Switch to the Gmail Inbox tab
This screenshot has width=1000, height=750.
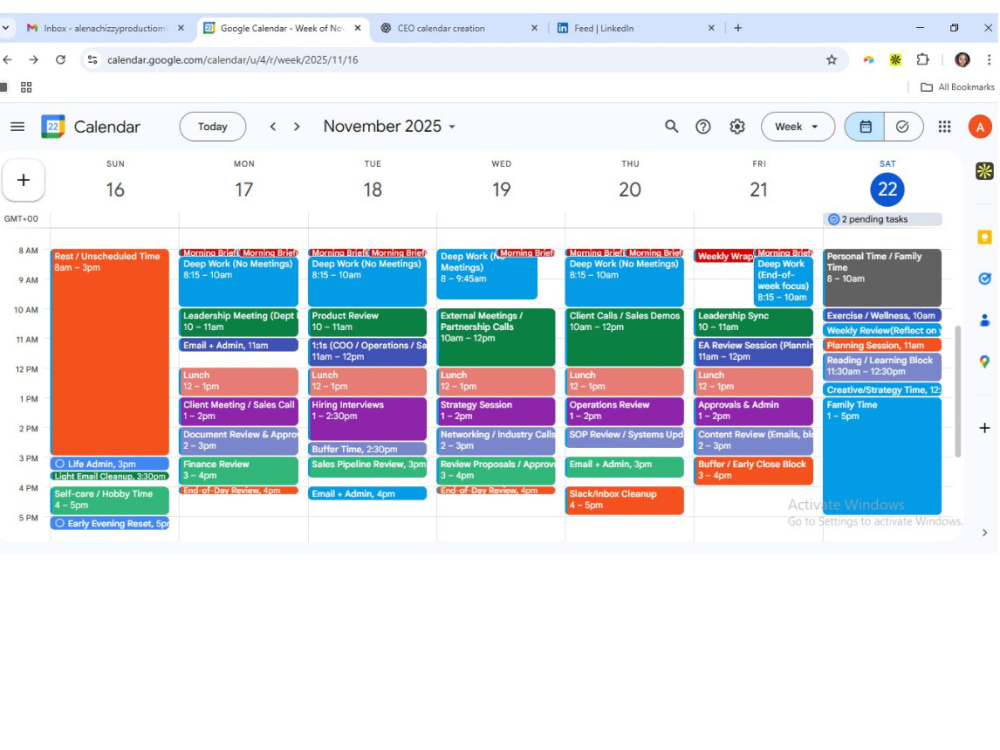104,28
